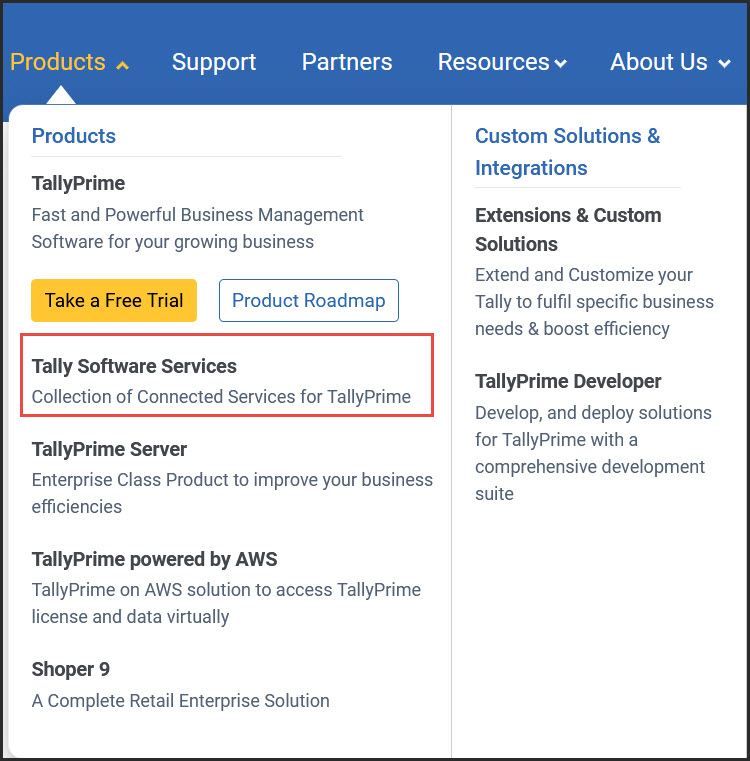The height and width of the screenshot is (761, 750).
Task: Expand the Resources dropdown
Action: pos(502,62)
